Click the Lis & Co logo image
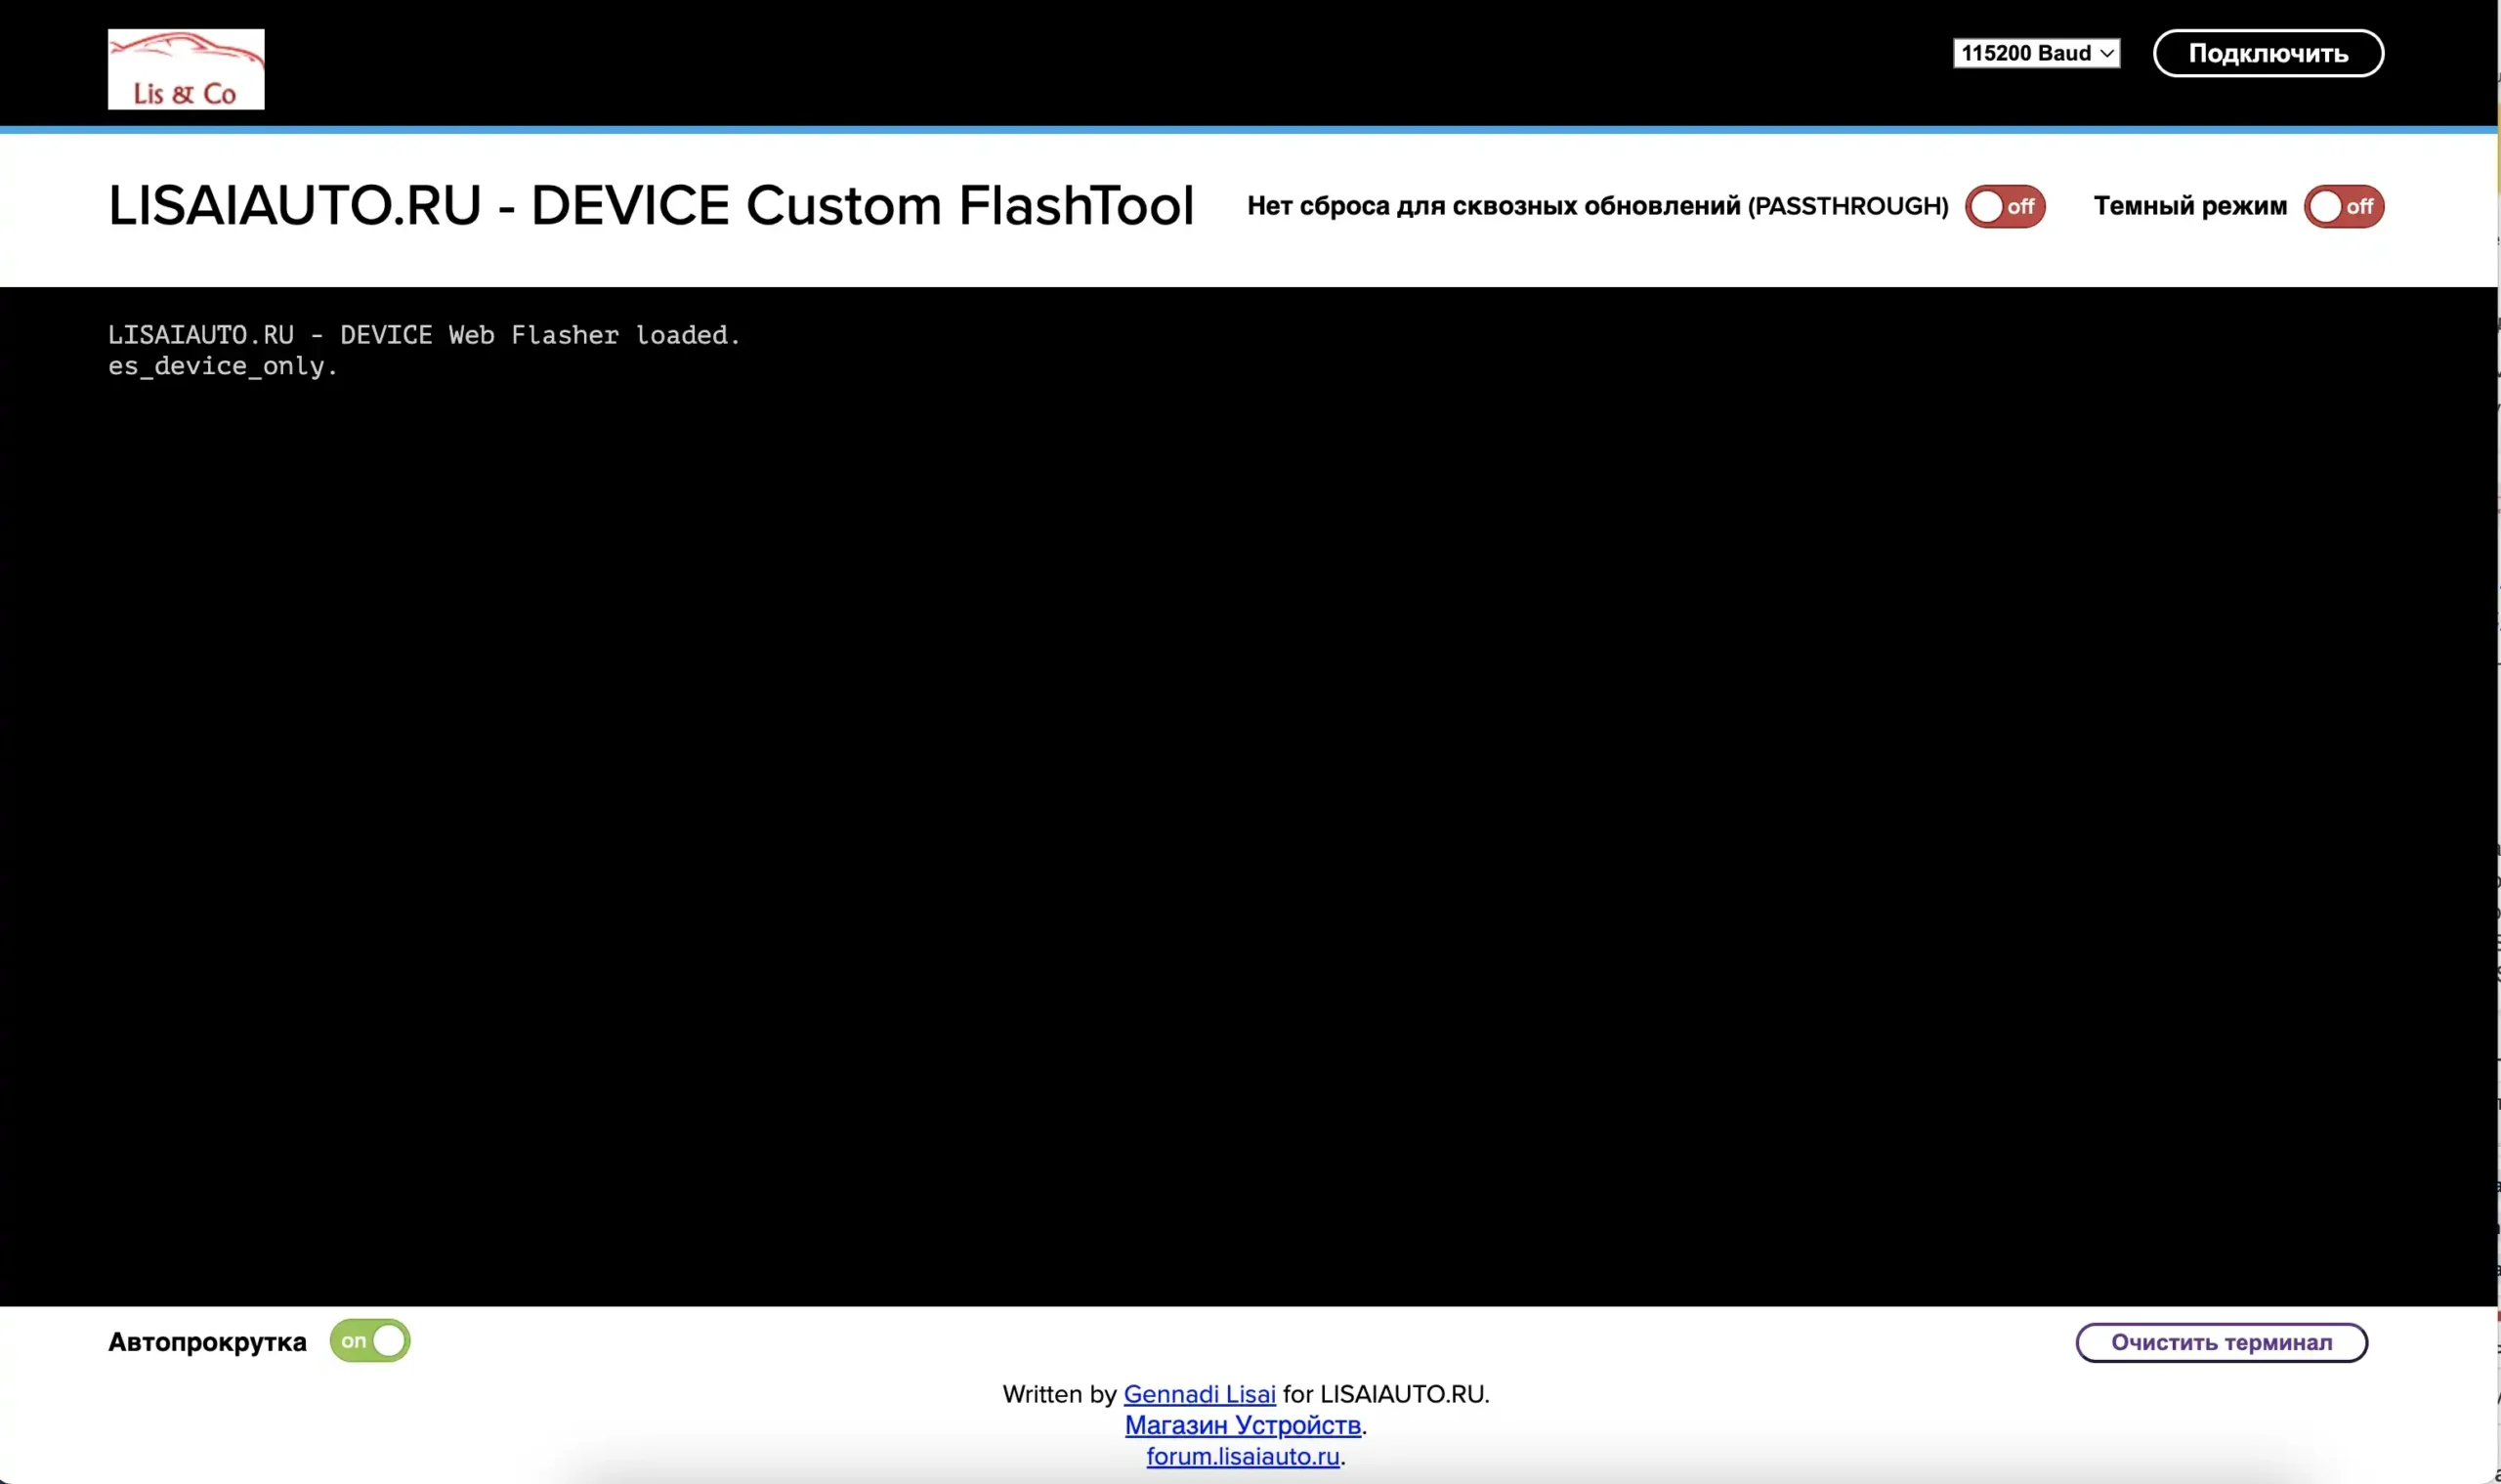The width and height of the screenshot is (2501, 1484). click(186, 69)
